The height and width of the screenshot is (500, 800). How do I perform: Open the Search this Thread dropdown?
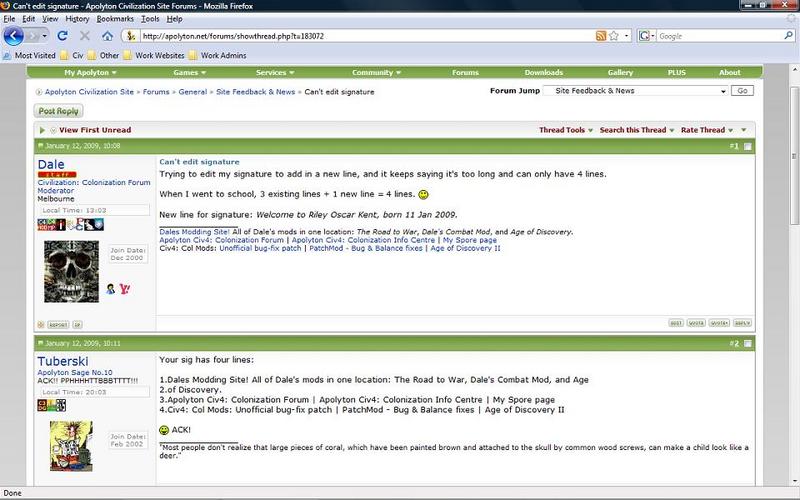636,130
